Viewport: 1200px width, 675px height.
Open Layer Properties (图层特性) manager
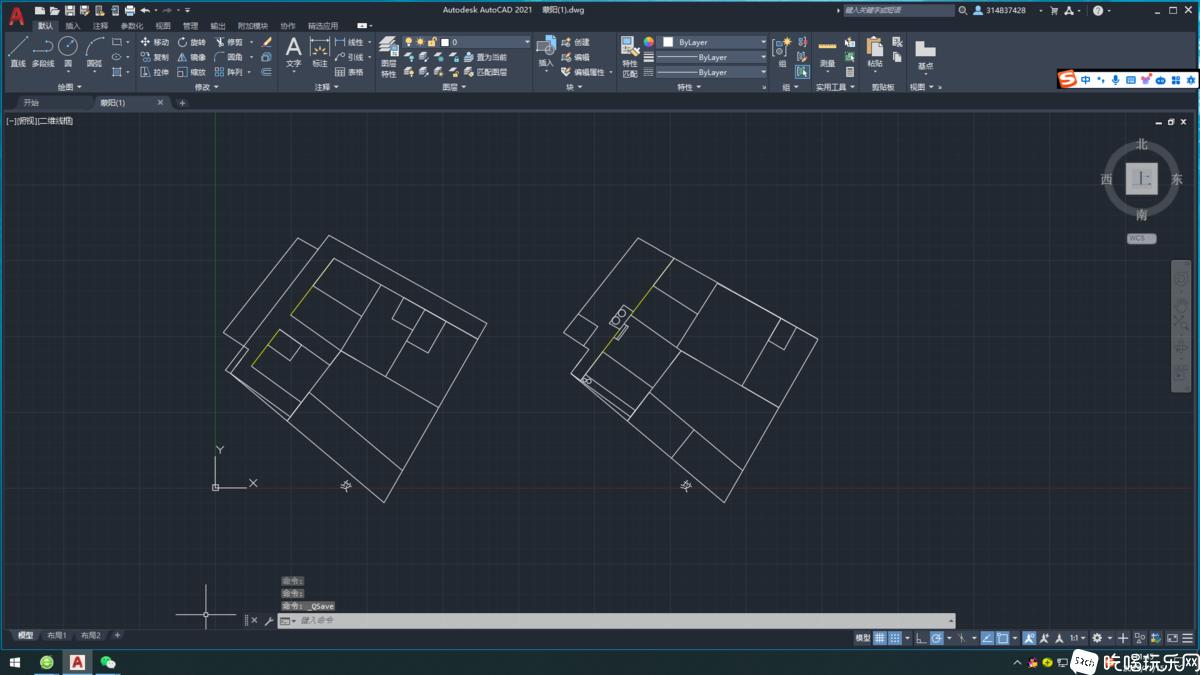click(x=389, y=56)
